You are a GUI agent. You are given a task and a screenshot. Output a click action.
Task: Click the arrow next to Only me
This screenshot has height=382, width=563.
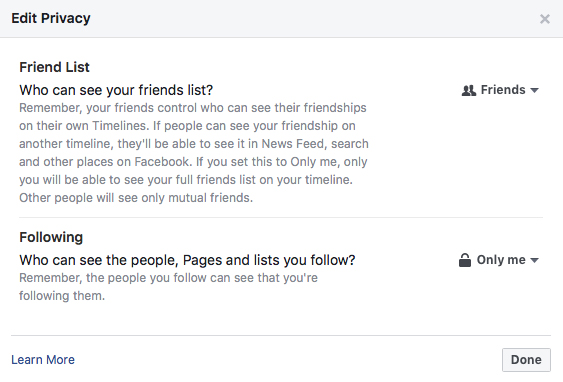pos(534,261)
